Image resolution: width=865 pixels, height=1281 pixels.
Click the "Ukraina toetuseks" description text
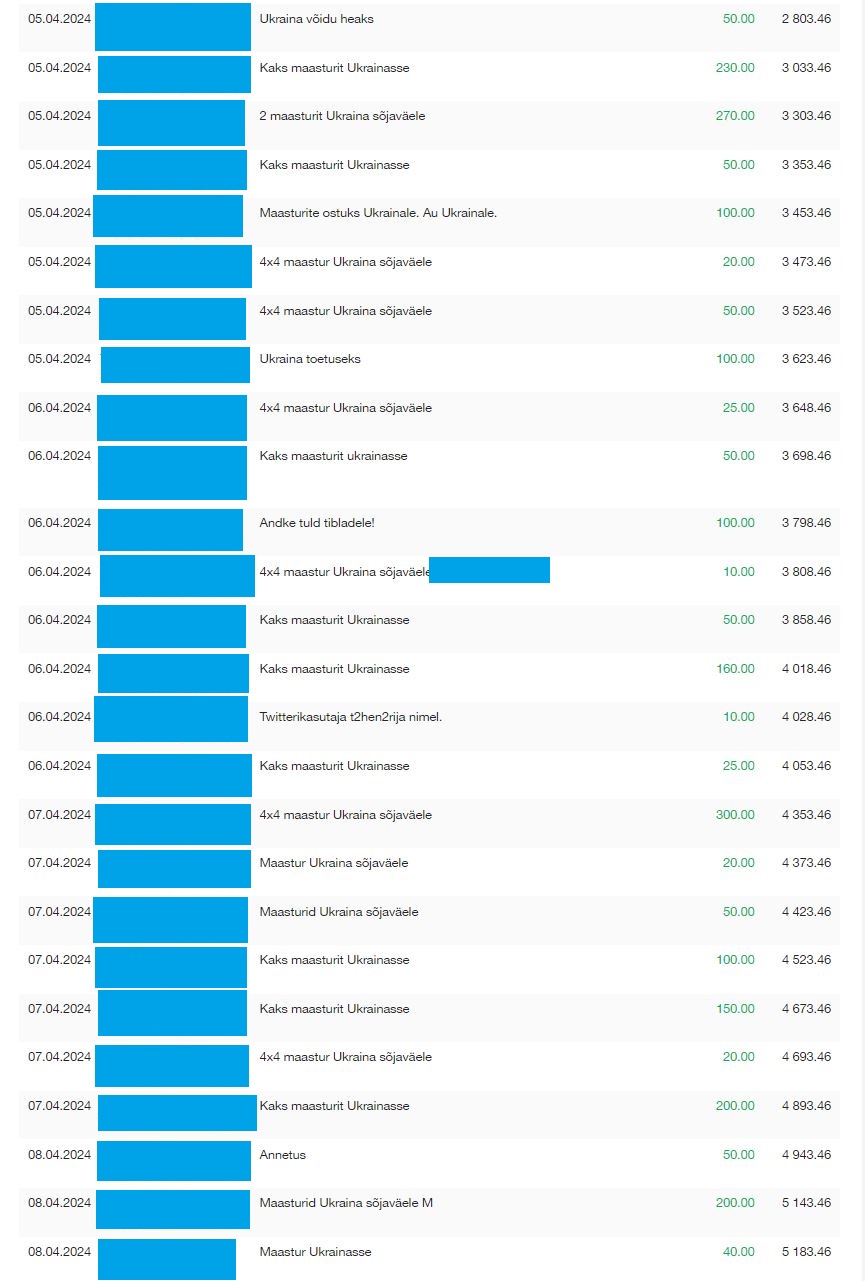coord(310,359)
